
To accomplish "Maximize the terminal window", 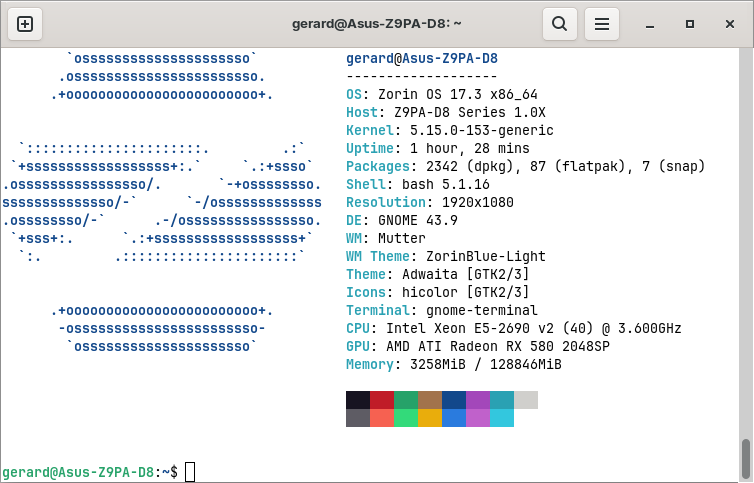I will (689, 23).
